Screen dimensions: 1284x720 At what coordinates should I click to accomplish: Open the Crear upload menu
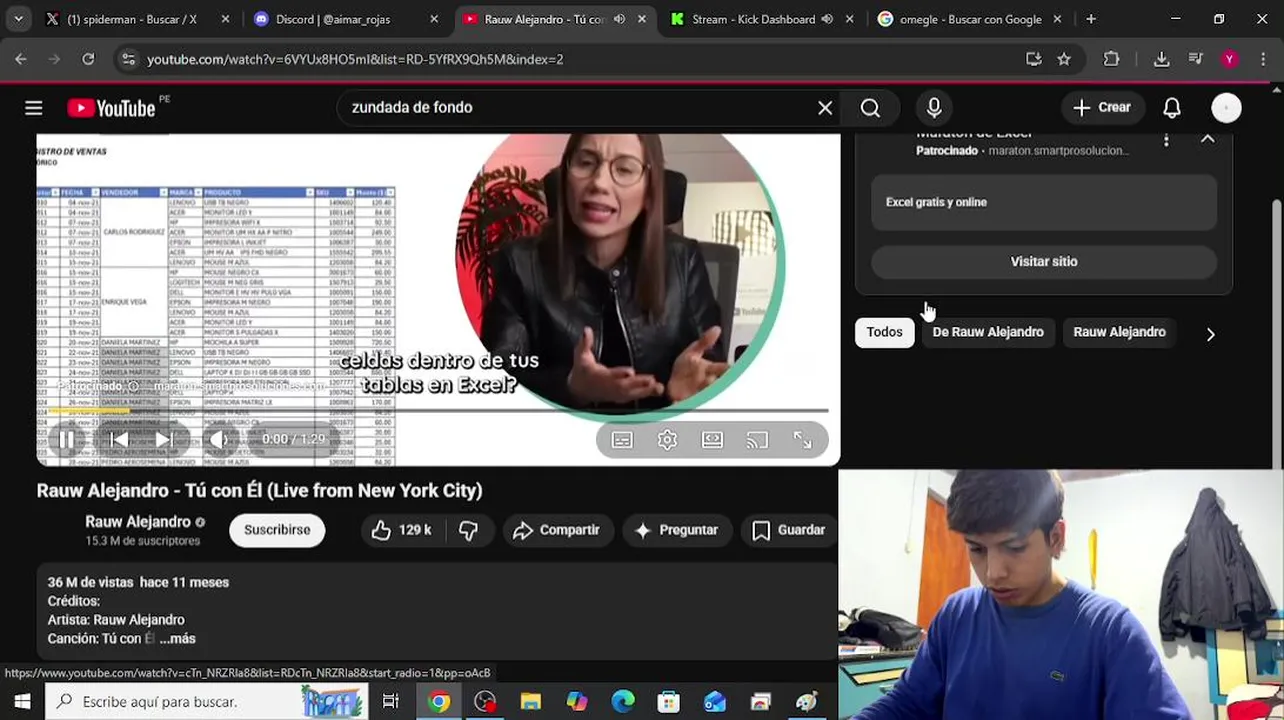(x=1102, y=108)
